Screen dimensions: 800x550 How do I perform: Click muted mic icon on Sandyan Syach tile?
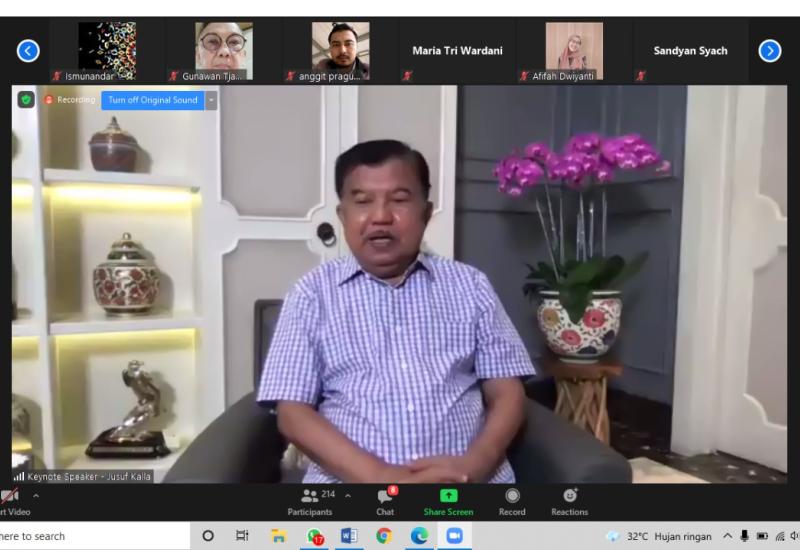(x=641, y=76)
